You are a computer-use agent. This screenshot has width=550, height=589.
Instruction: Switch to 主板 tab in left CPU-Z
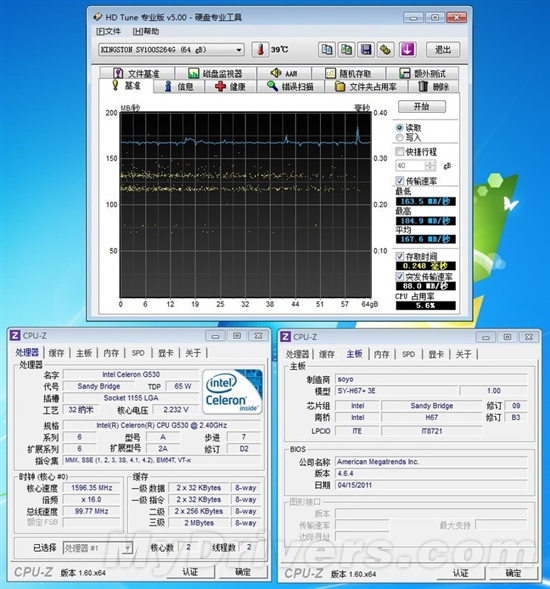[x=84, y=353]
